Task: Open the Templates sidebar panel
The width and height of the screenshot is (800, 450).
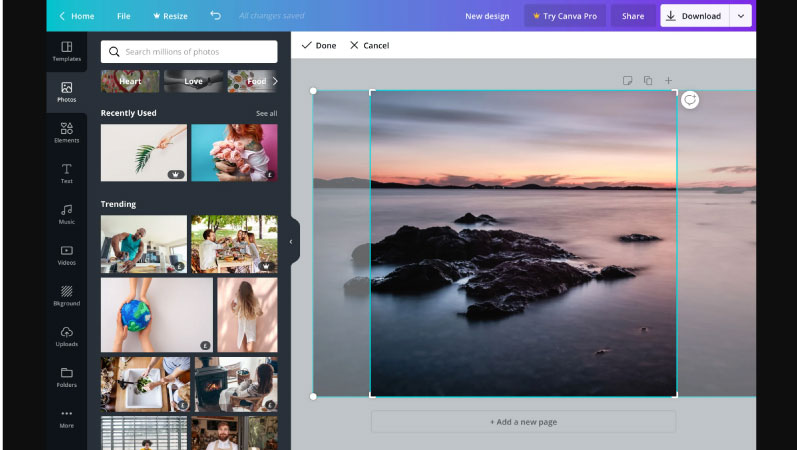Action: coord(66,52)
